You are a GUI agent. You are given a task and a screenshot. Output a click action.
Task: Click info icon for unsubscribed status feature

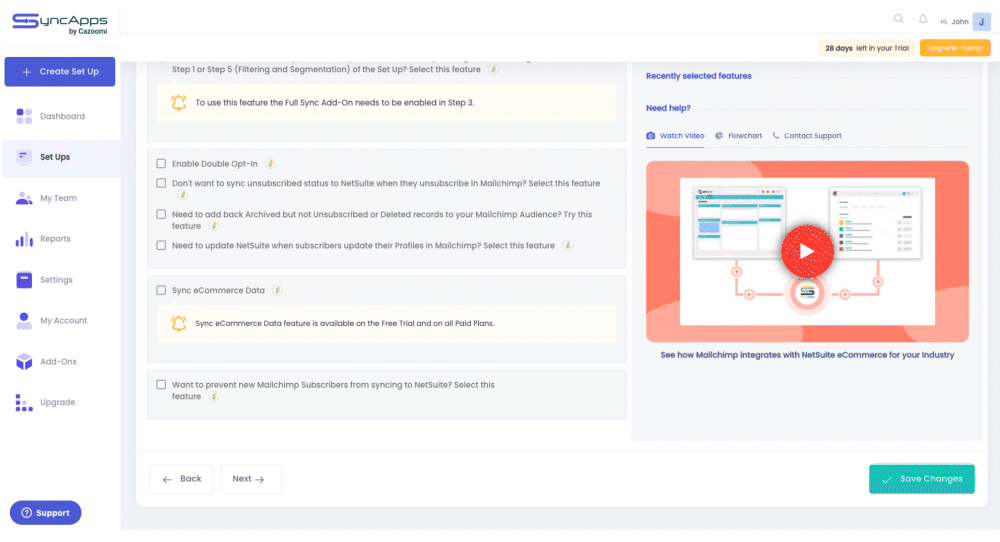point(182,194)
